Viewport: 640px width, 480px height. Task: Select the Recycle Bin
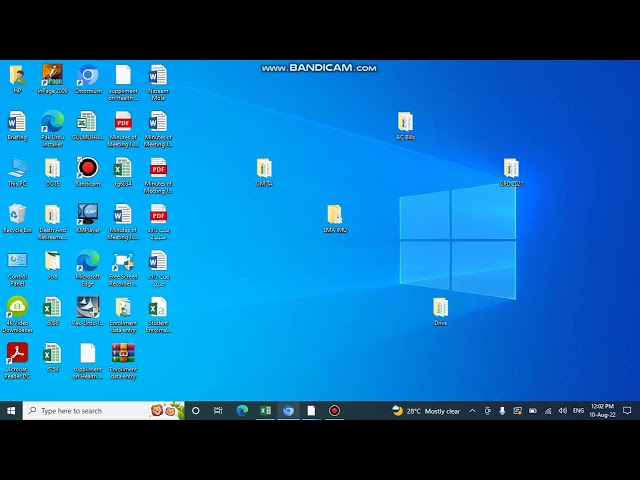pyautogui.click(x=17, y=219)
